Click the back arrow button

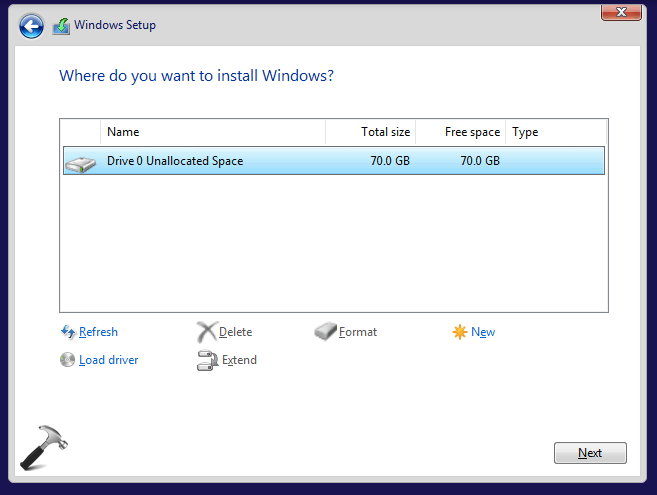click(31, 25)
